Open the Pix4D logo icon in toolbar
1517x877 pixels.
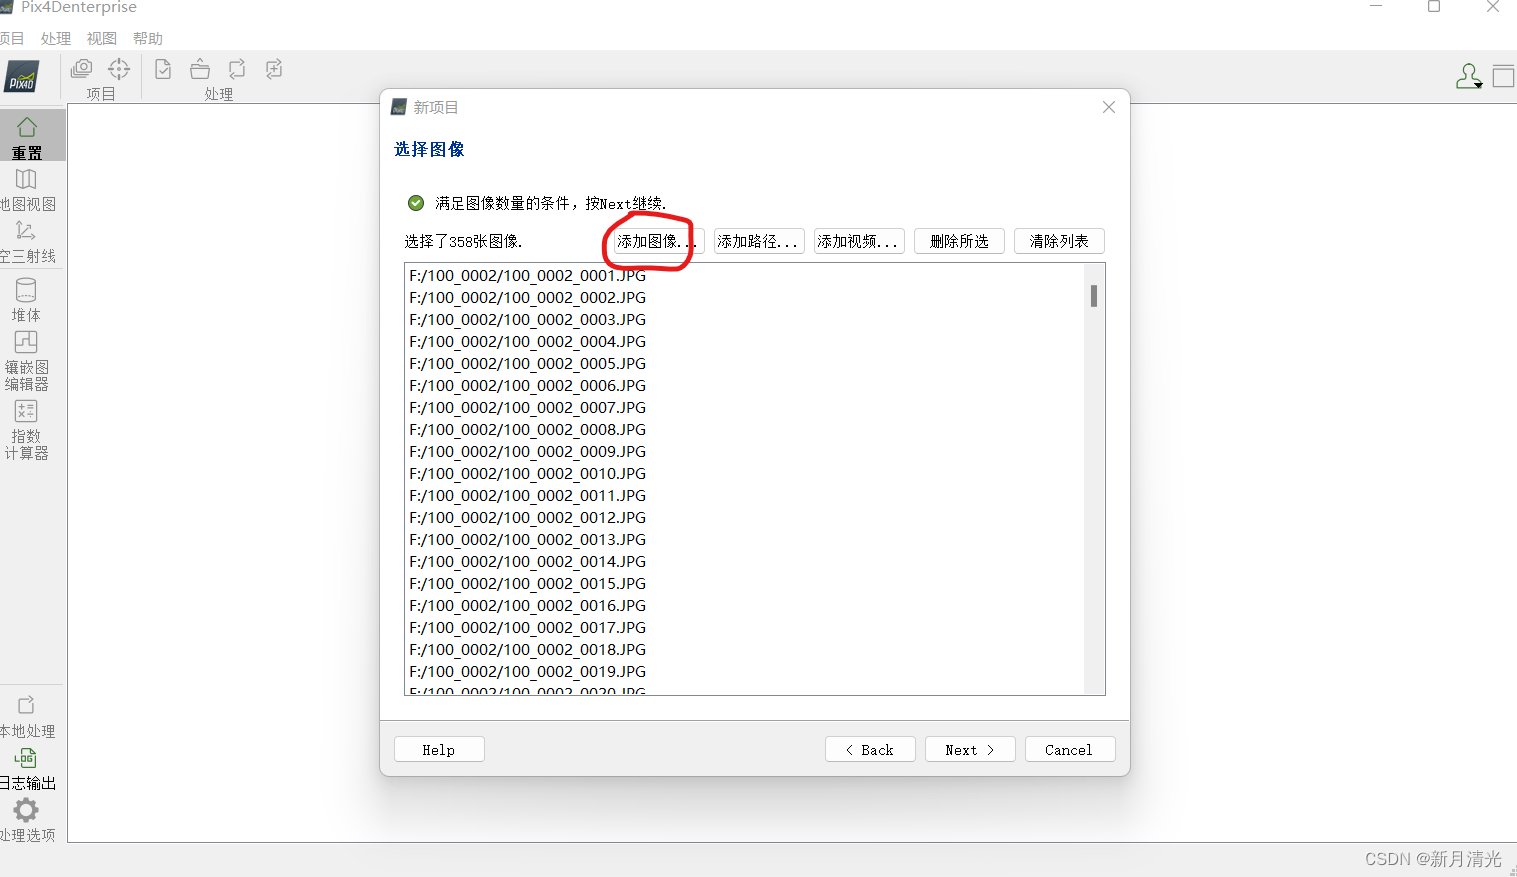(22, 77)
